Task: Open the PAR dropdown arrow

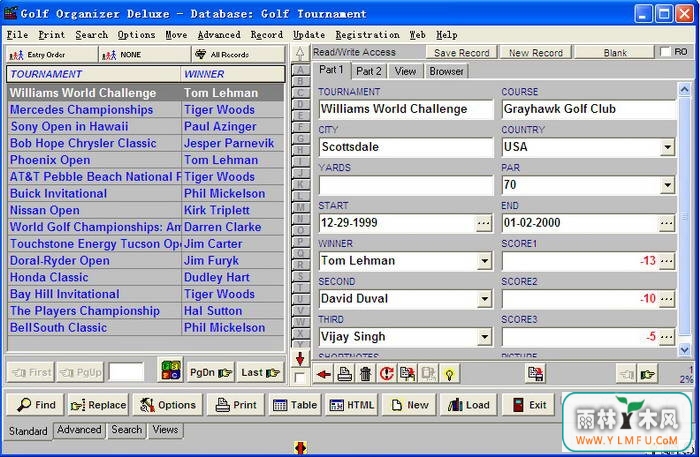Action: 667,185
